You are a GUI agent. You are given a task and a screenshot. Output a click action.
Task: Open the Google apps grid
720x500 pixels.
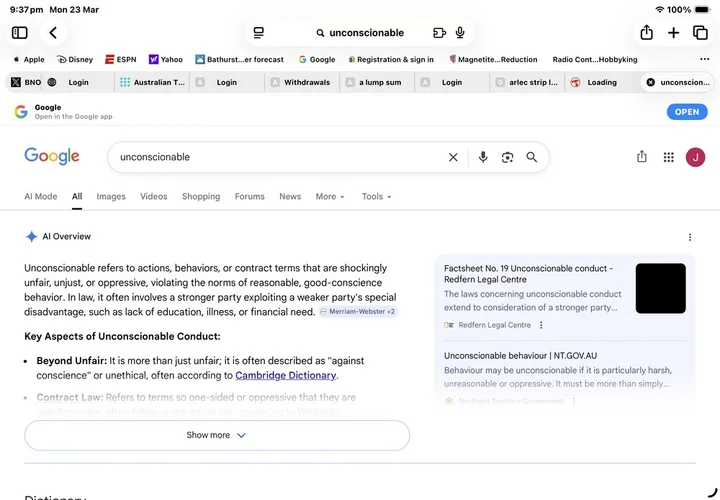[x=669, y=157]
